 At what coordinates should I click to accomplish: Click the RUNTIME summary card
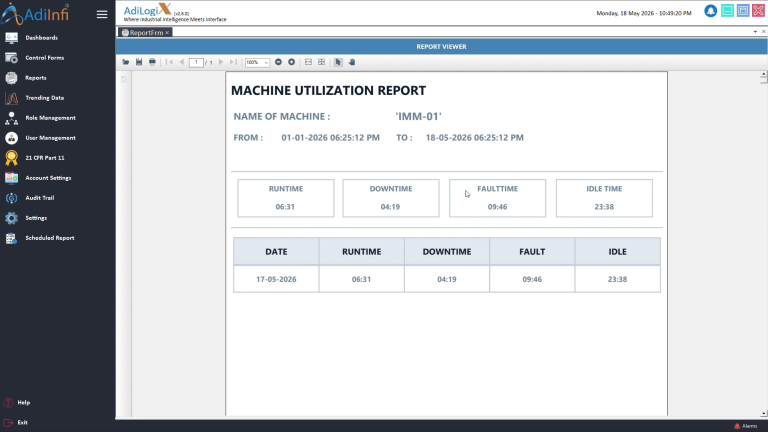pyautogui.click(x=286, y=198)
